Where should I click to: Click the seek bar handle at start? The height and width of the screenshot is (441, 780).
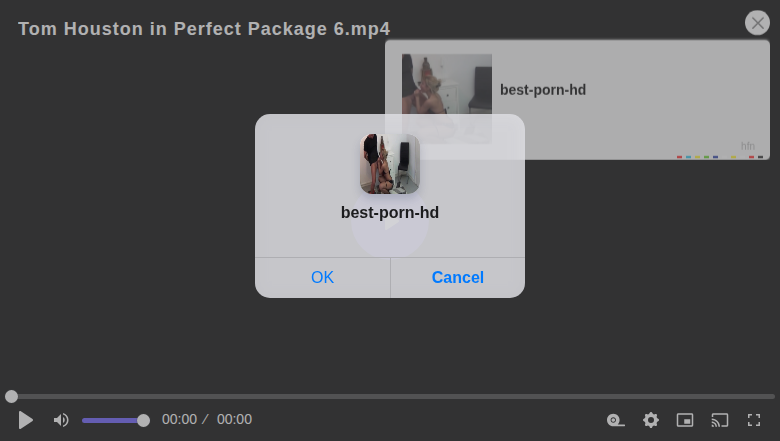click(x=11, y=396)
